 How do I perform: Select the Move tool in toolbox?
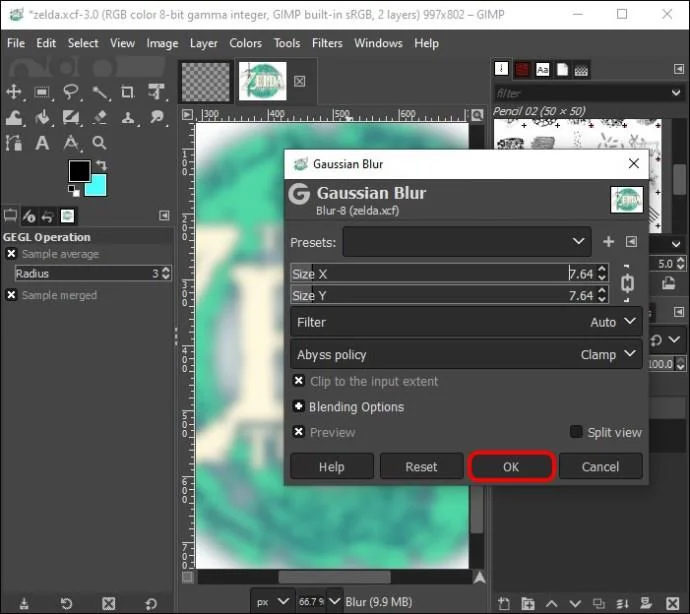point(14,92)
